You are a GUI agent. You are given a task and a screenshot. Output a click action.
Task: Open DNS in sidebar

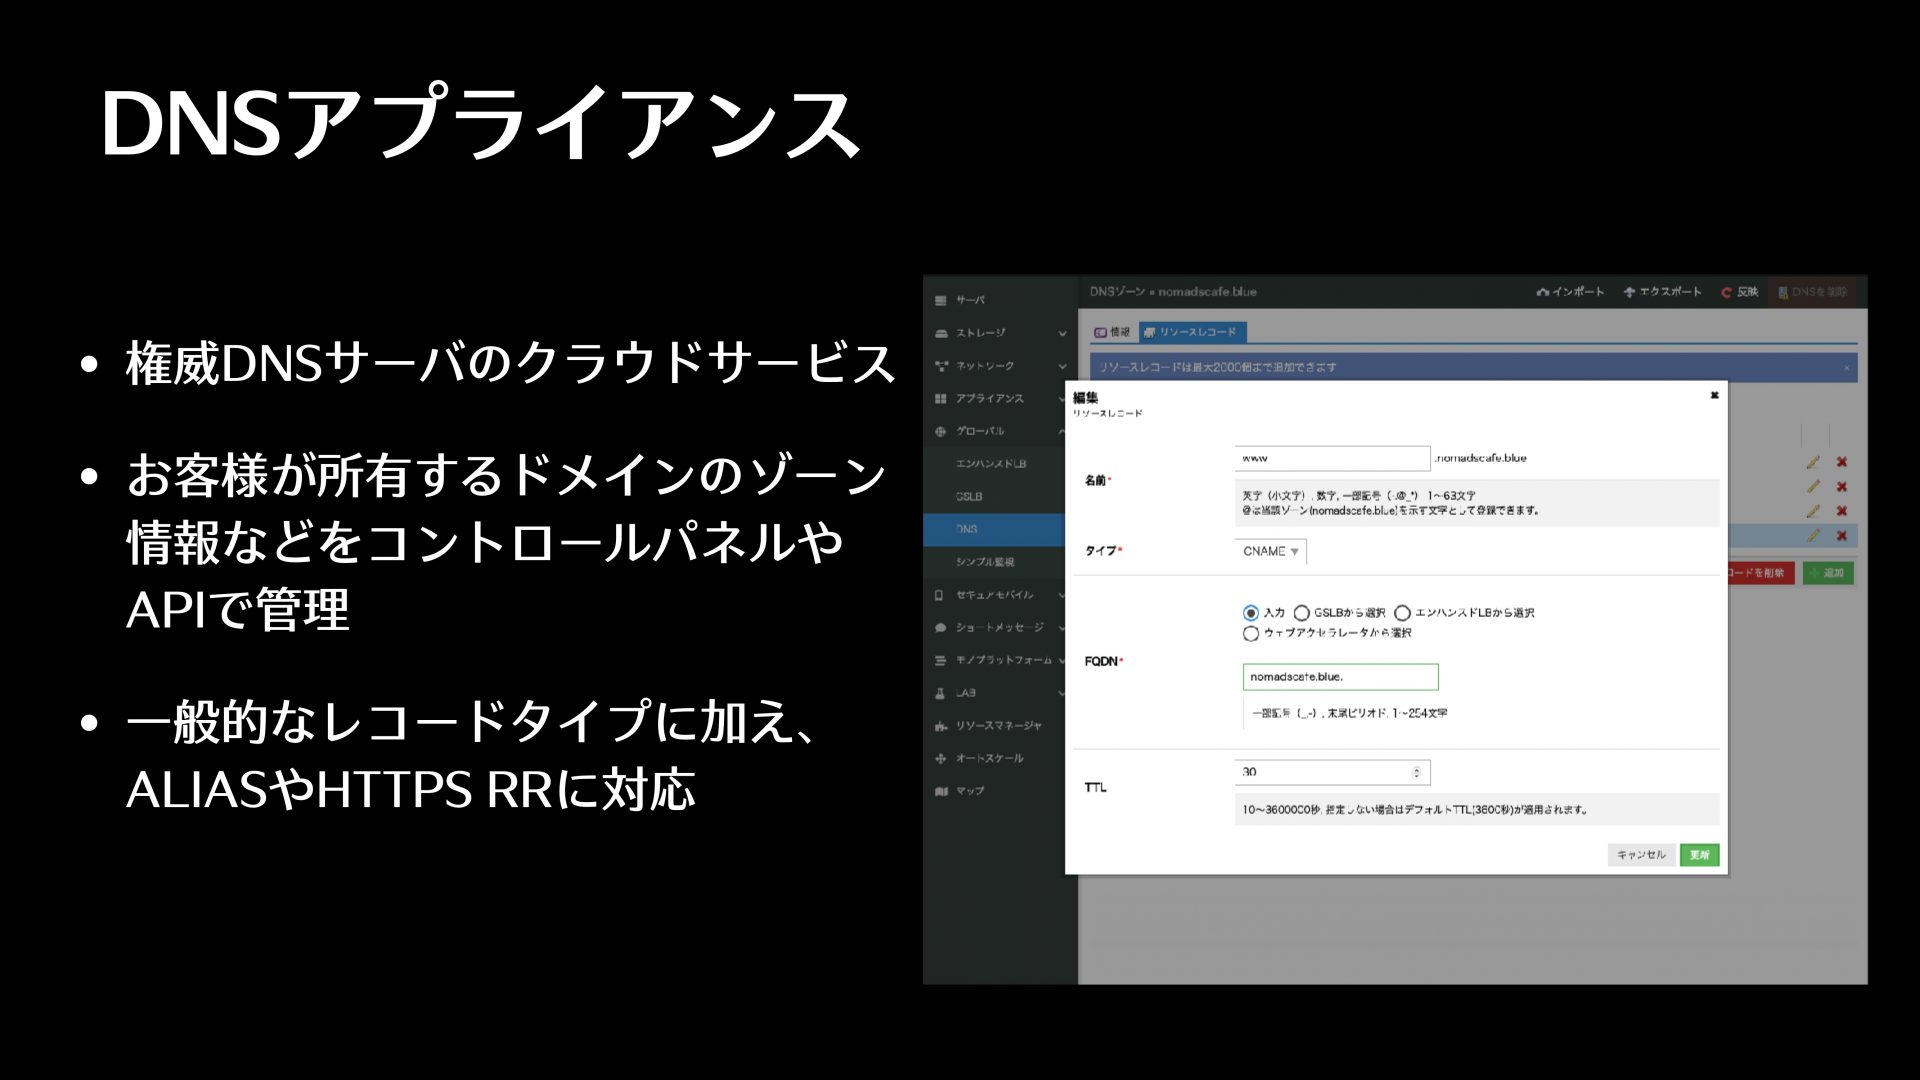coord(994,529)
